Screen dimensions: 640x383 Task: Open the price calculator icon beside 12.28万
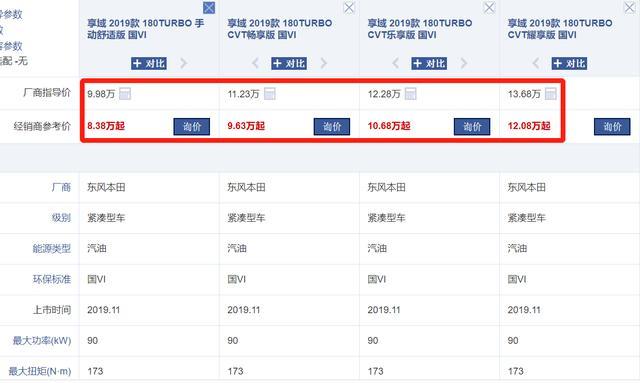pyautogui.click(x=411, y=94)
